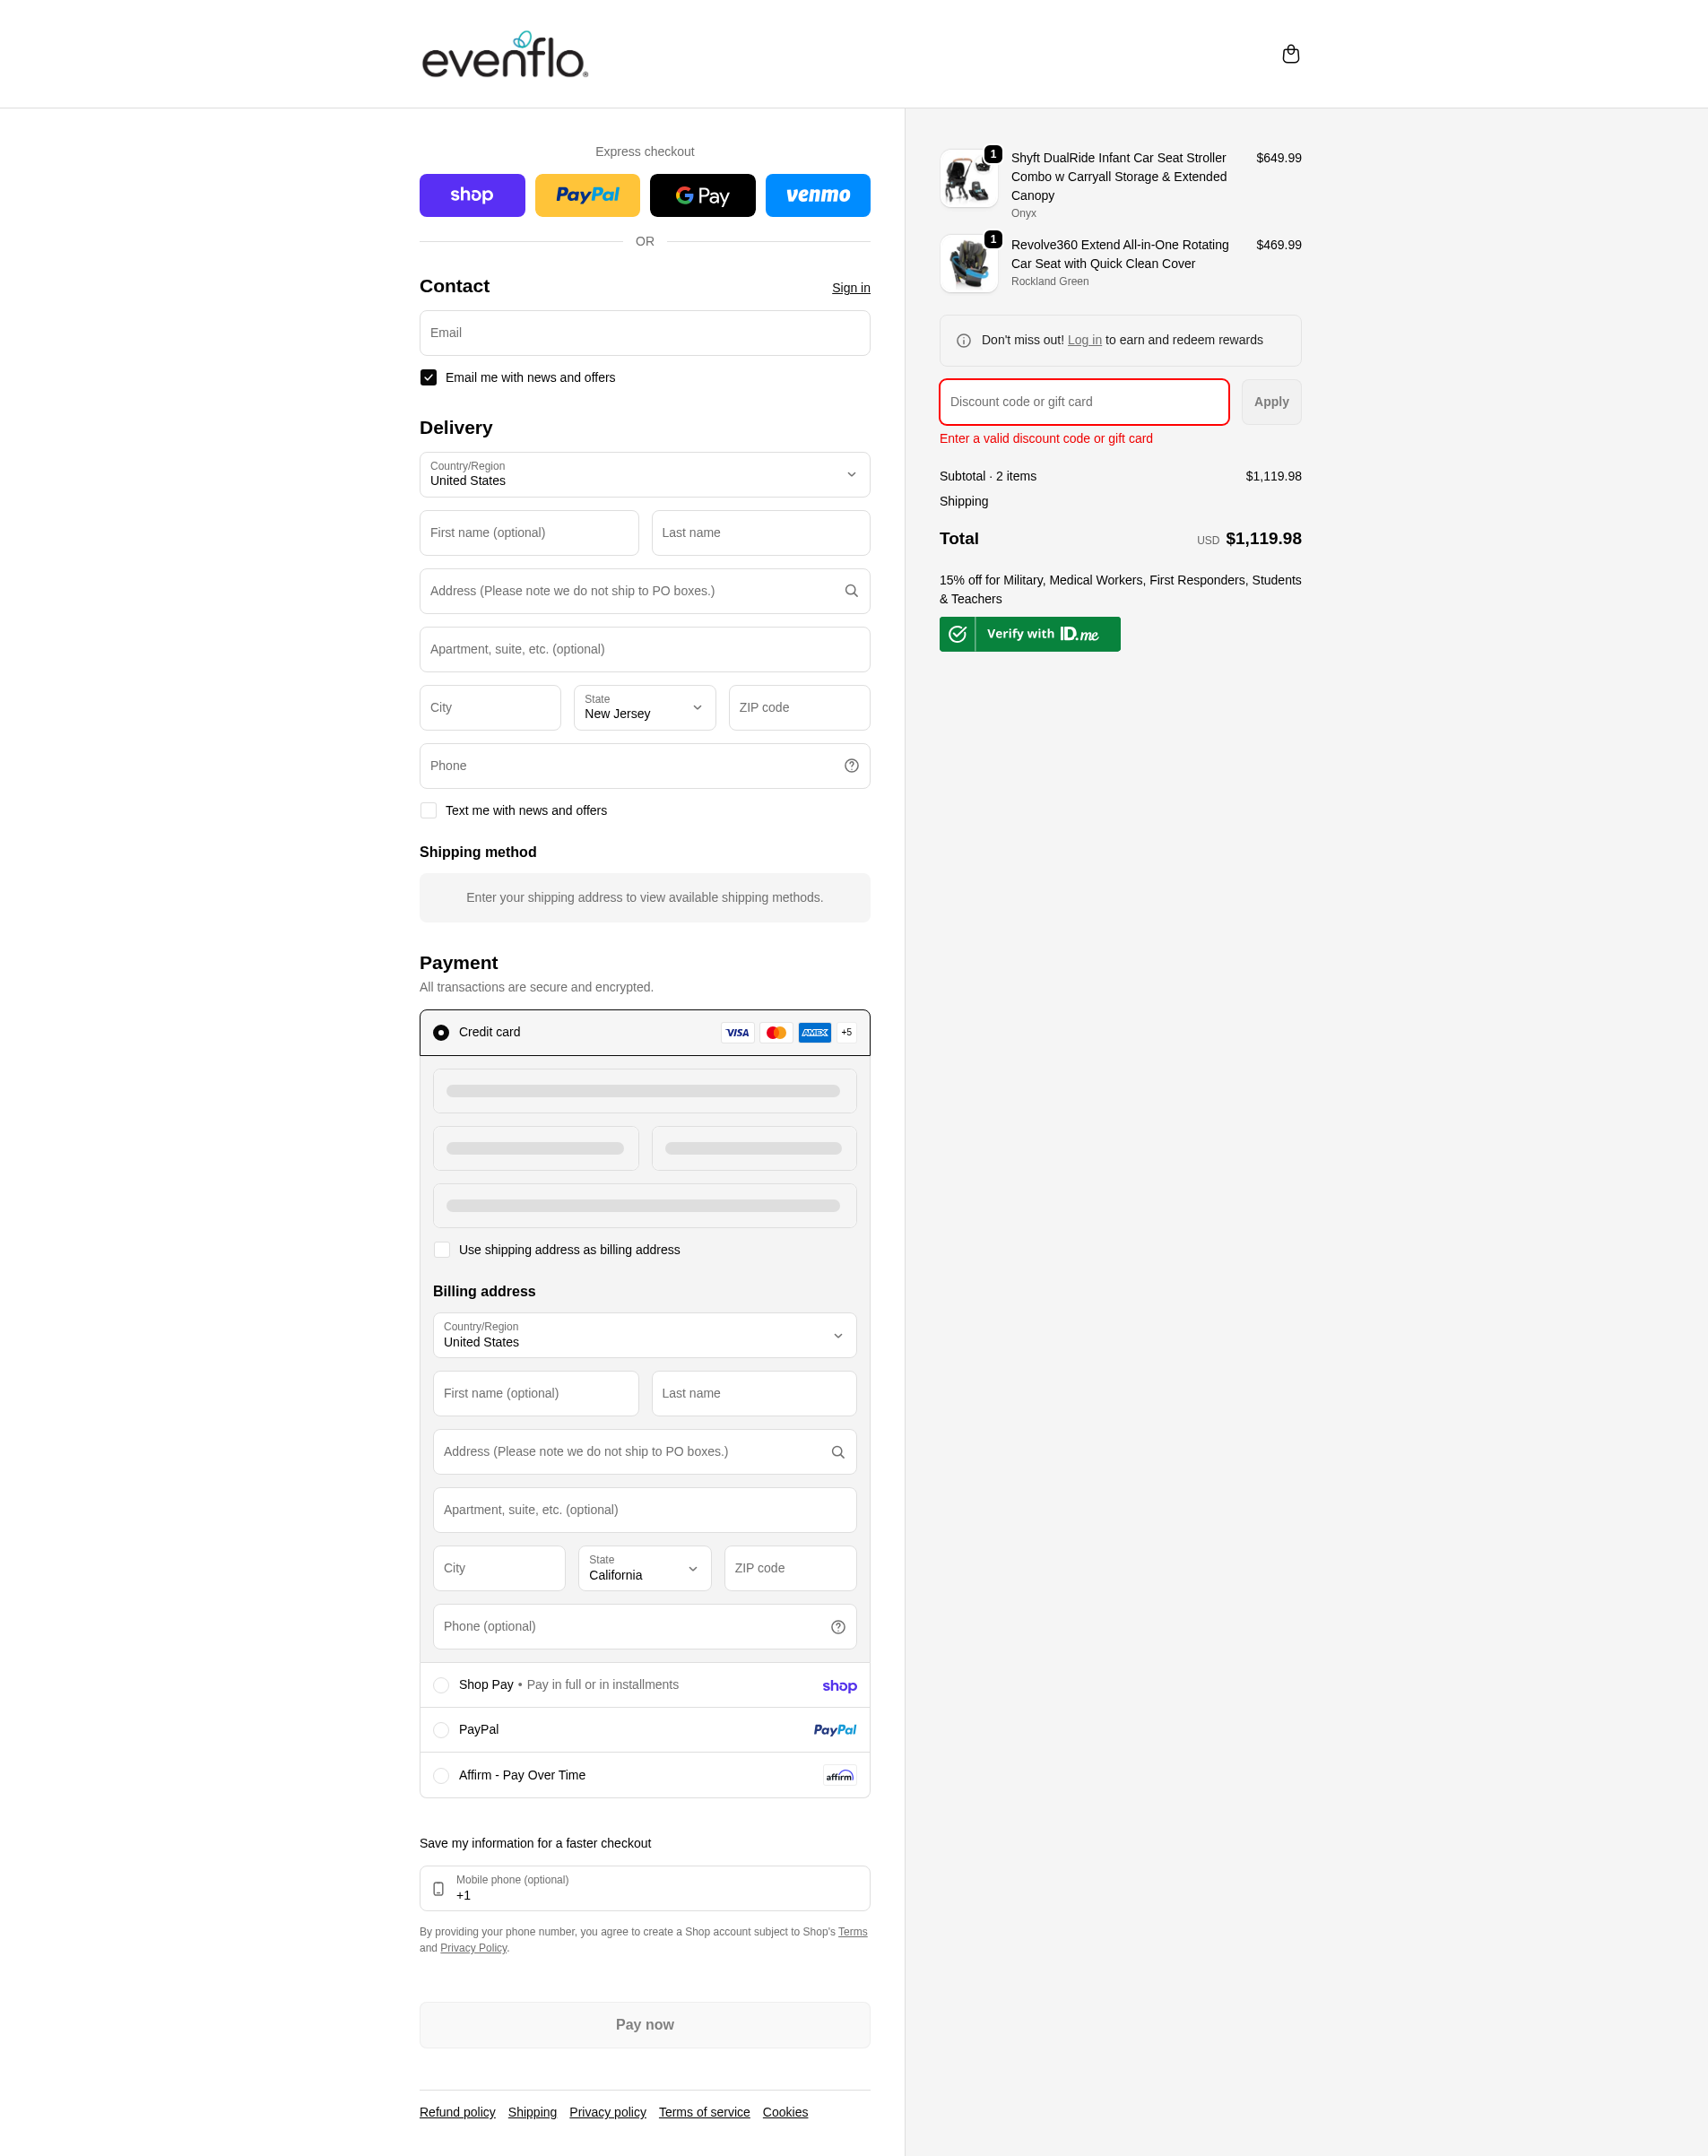Open delivery State dropdown showing New Jersey
This screenshot has height=2156, width=1708.
(644, 708)
